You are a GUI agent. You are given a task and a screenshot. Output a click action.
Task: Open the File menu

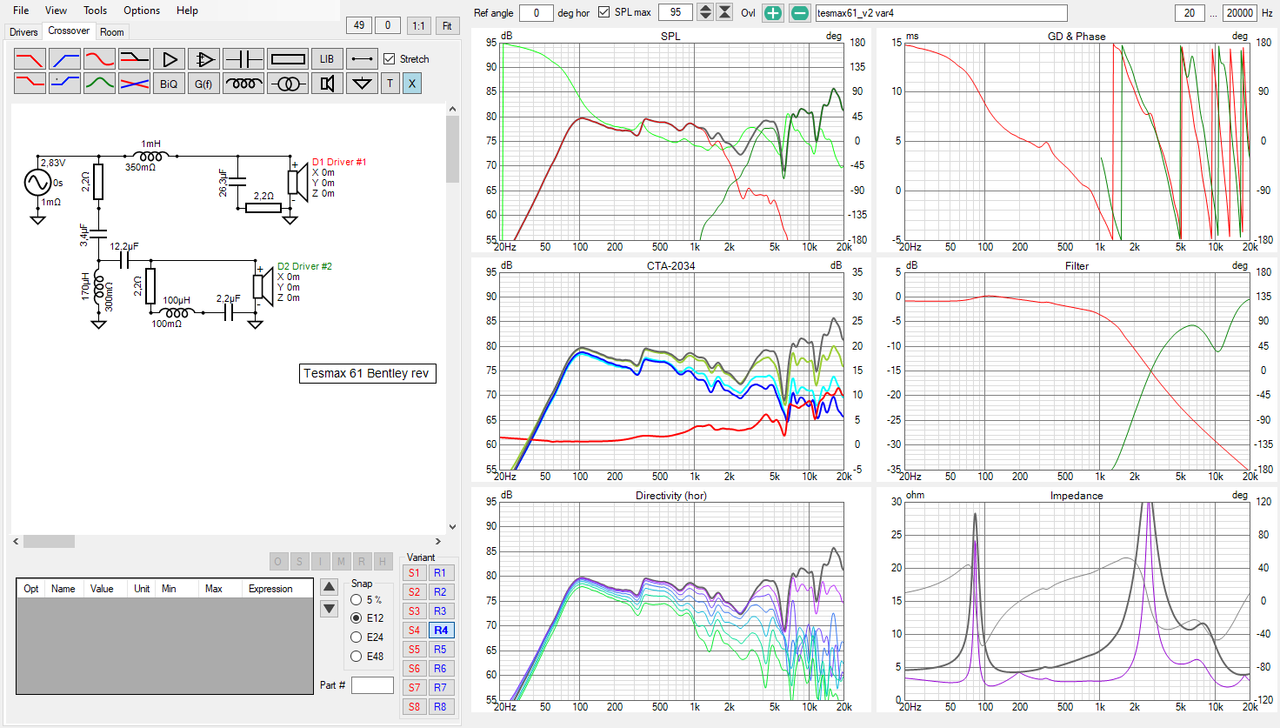point(21,10)
